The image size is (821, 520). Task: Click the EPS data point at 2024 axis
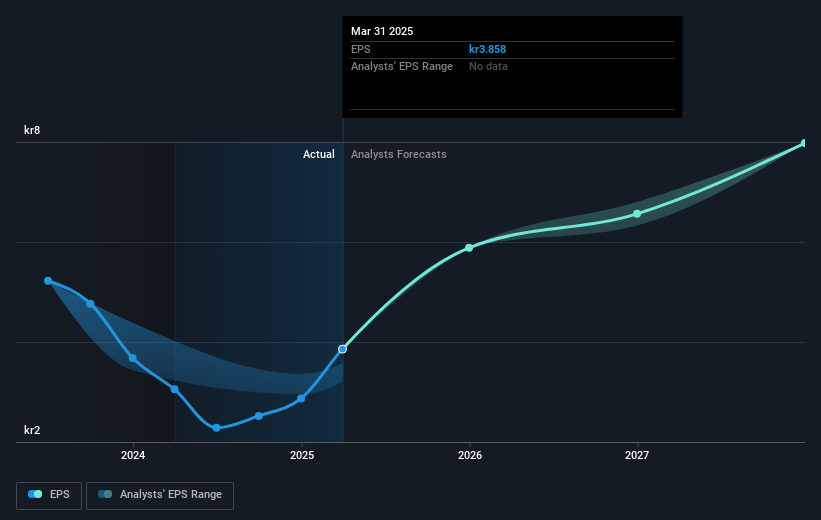click(x=133, y=358)
